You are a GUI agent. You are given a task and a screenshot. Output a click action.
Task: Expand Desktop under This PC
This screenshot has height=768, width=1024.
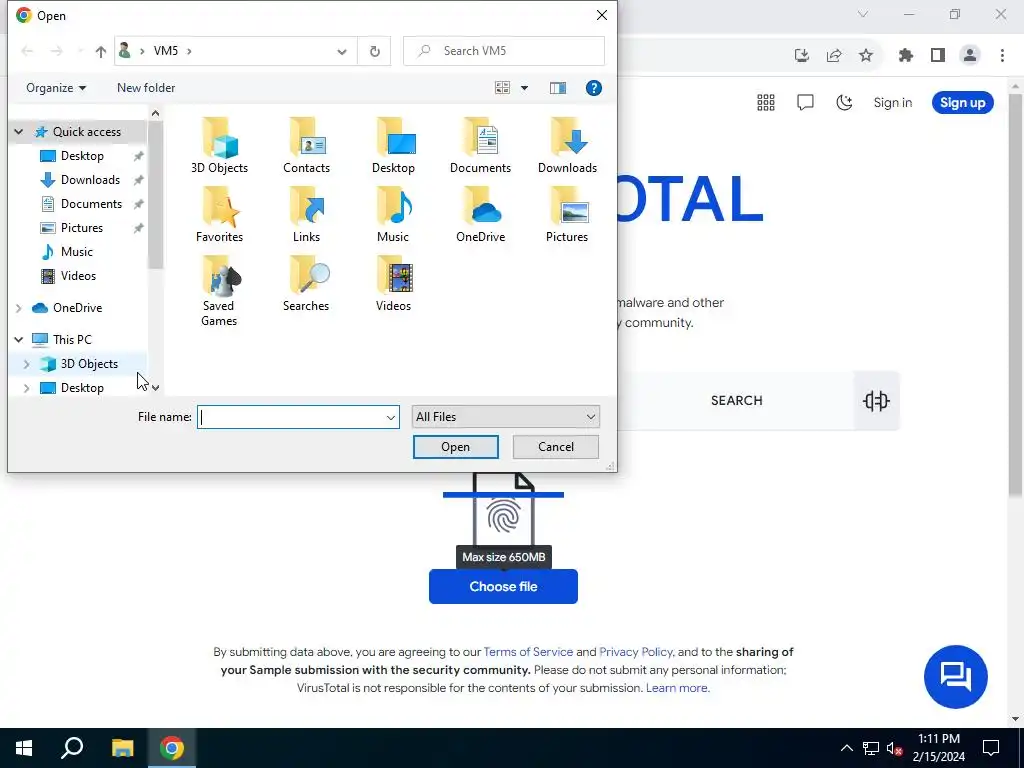pyautogui.click(x=27, y=388)
